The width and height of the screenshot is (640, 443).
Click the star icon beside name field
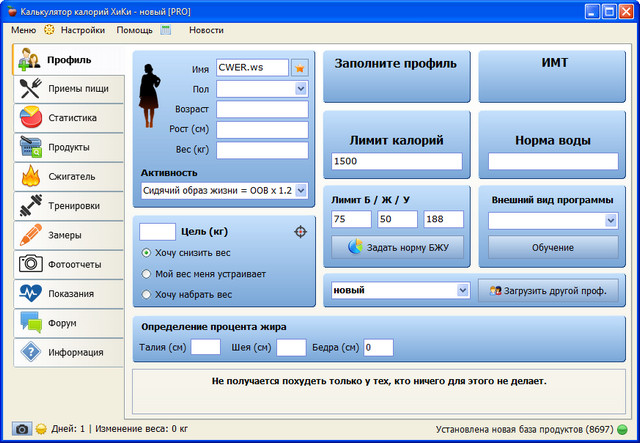pyautogui.click(x=299, y=68)
